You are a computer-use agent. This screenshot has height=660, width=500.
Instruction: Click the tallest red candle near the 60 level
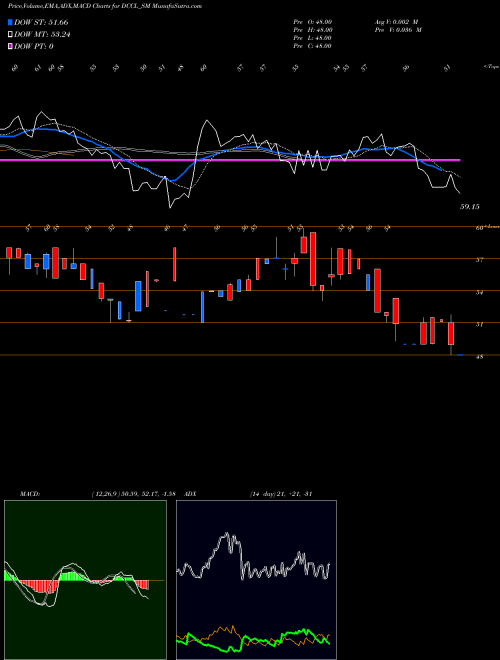coord(313,259)
